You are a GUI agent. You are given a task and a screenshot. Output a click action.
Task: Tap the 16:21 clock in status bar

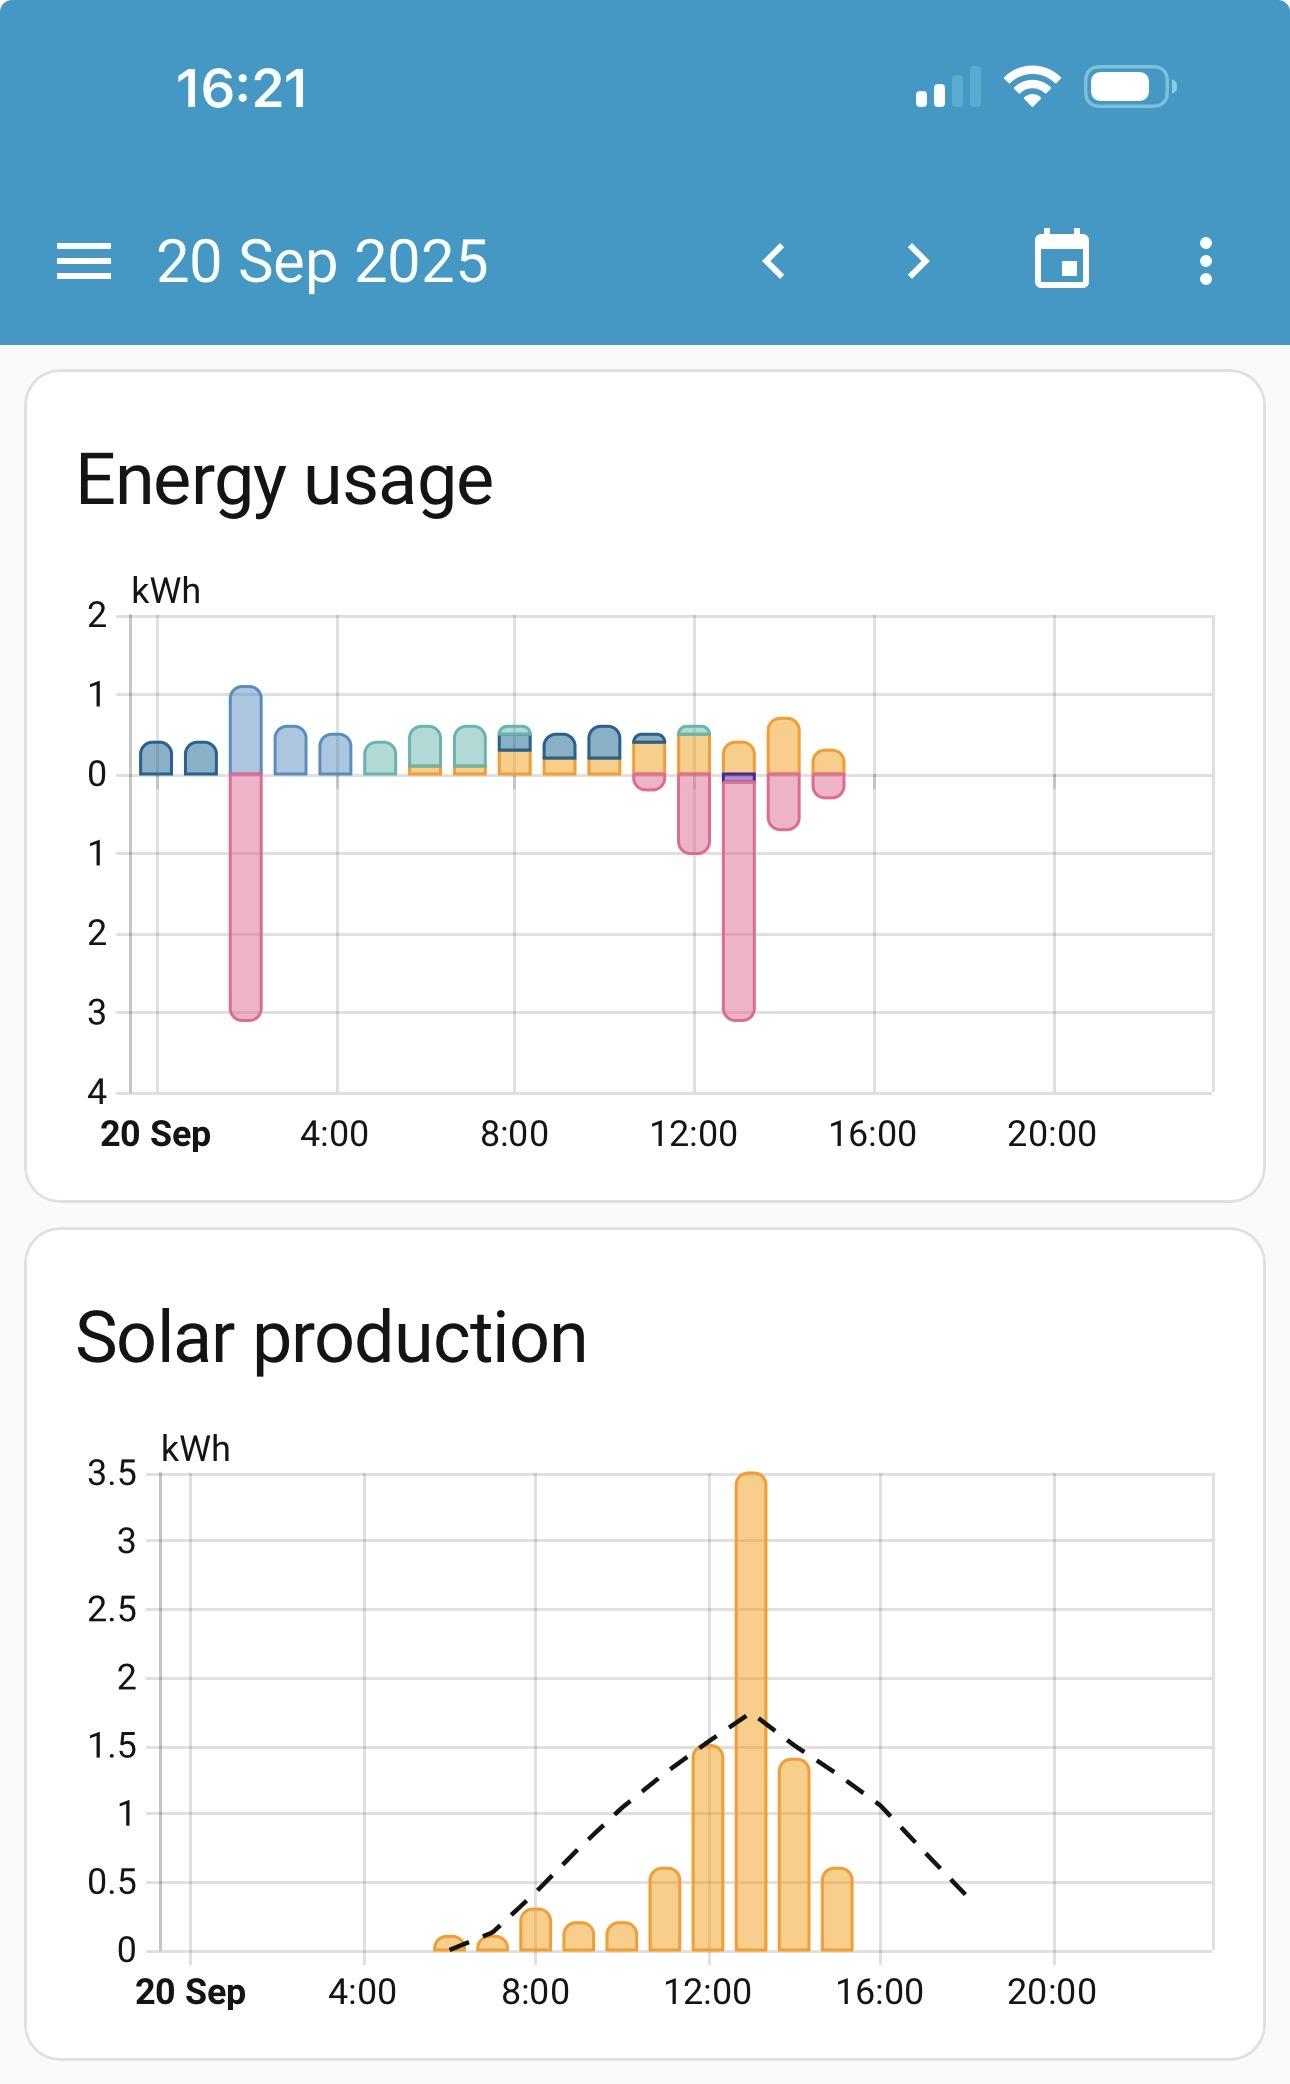pyautogui.click(x=242, y=88)
